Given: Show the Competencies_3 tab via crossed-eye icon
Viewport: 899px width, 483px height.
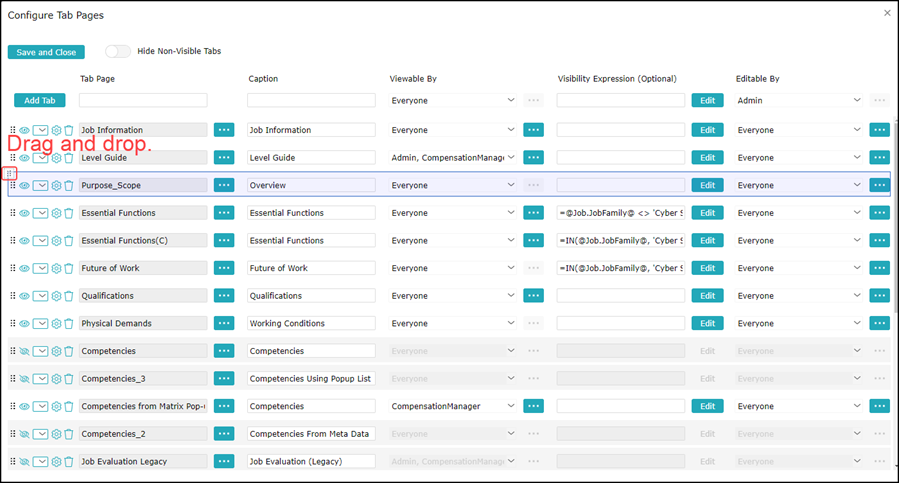Looking at the screenshot, I should point(25,379).
